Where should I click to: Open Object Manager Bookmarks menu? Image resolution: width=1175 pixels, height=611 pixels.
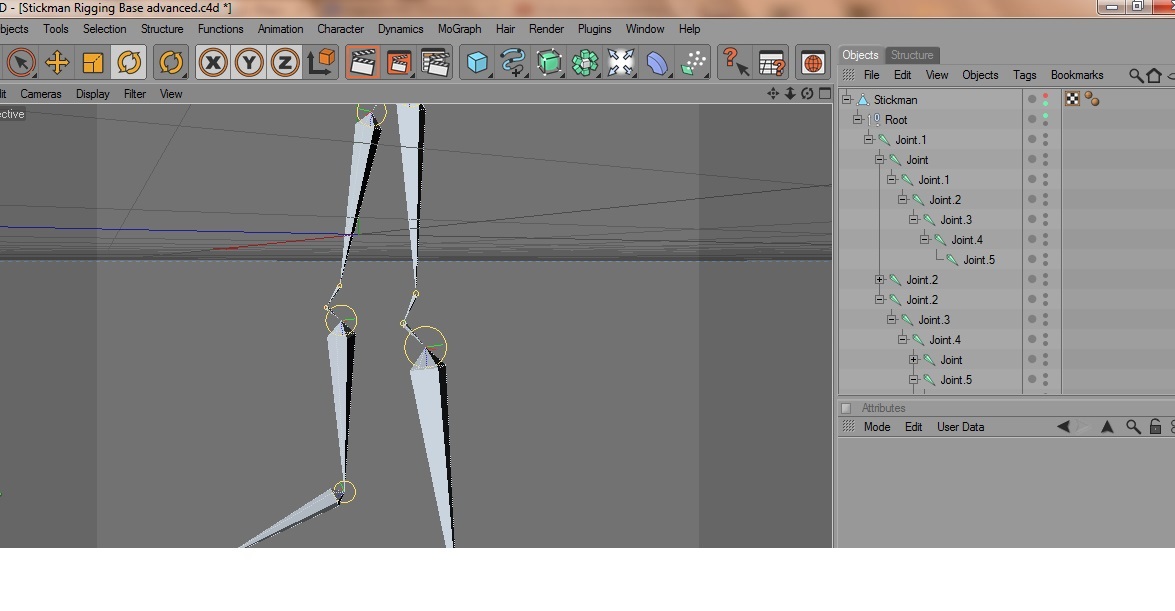[x=1077, y=75]
